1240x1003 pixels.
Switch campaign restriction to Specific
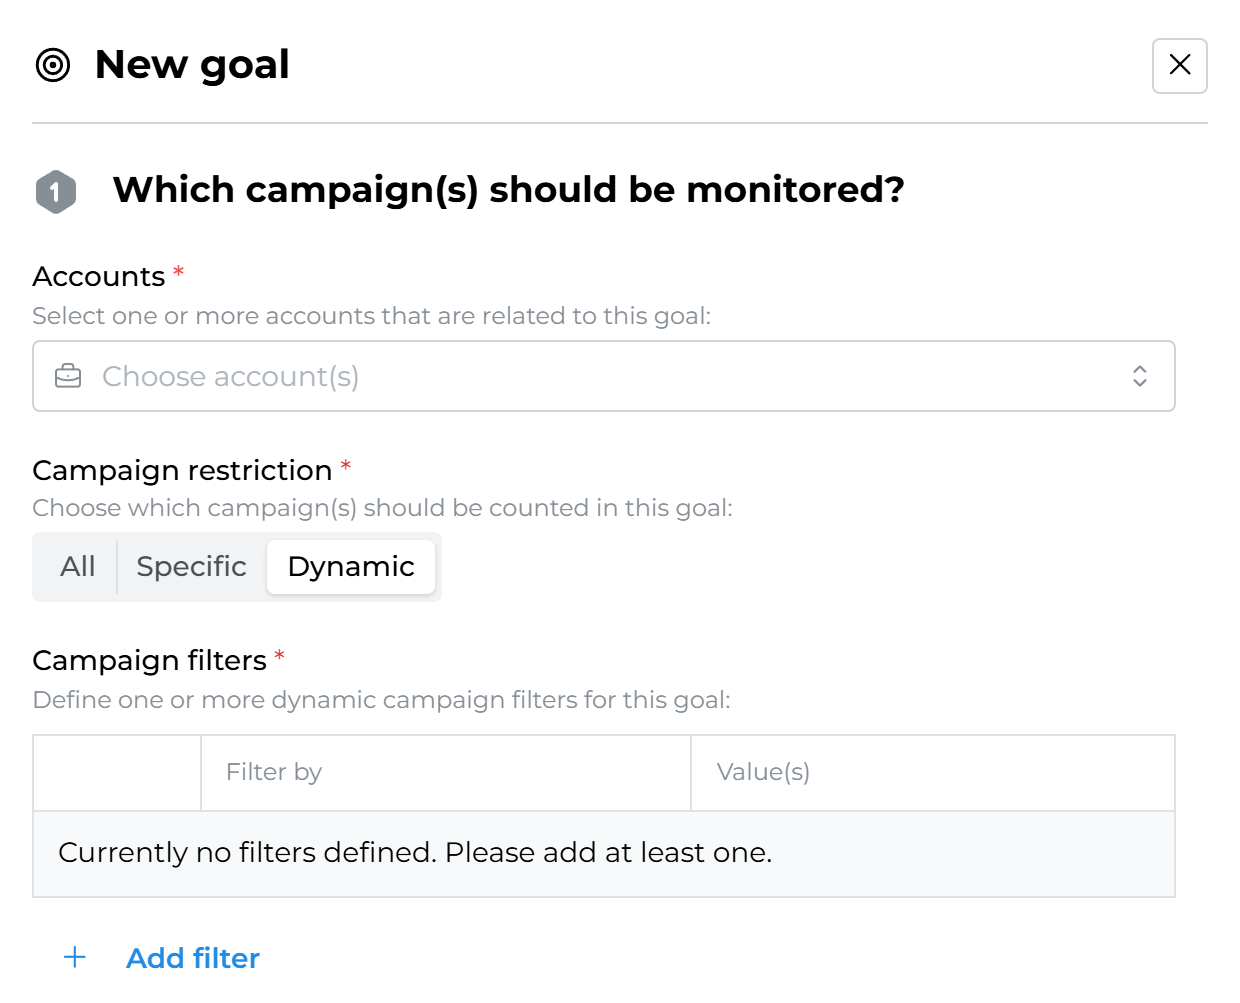click(191, 567)
